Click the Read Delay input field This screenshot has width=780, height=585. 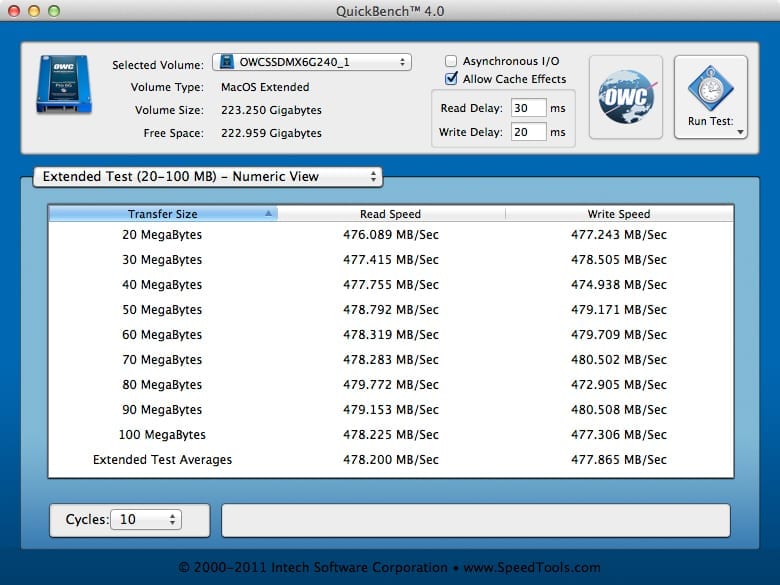click(x=528, y=108)
